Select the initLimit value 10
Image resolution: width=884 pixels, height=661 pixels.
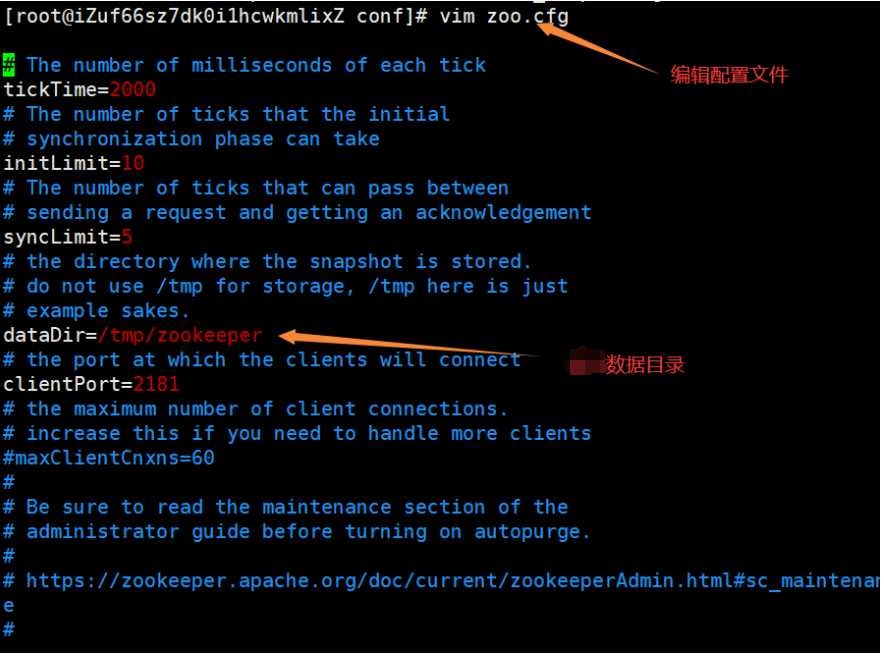133,164
